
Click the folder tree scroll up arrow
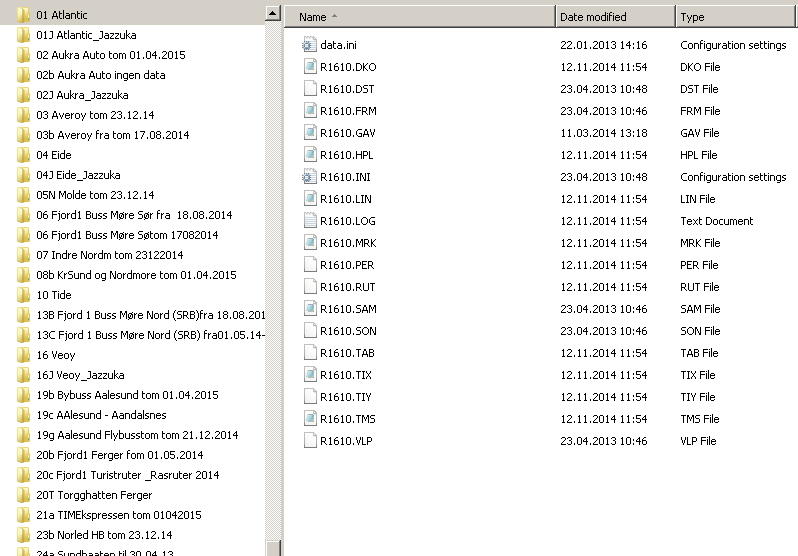click(273, 13)
